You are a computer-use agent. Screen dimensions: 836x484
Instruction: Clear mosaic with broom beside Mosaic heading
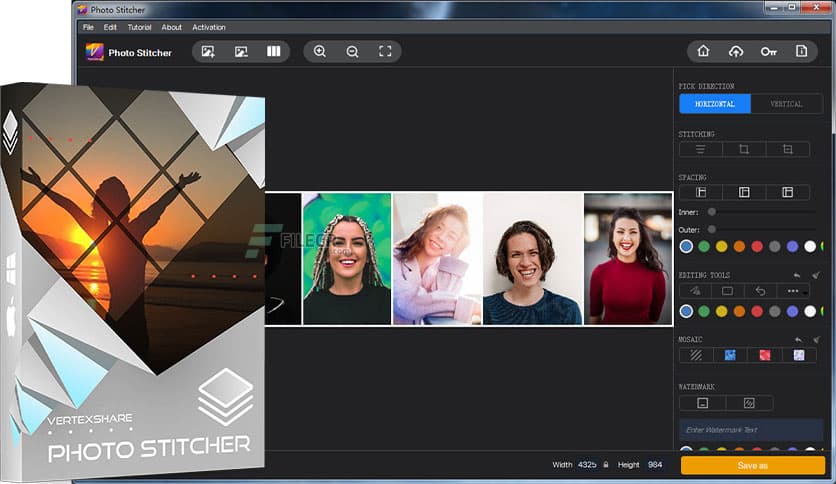coord(816,340)
